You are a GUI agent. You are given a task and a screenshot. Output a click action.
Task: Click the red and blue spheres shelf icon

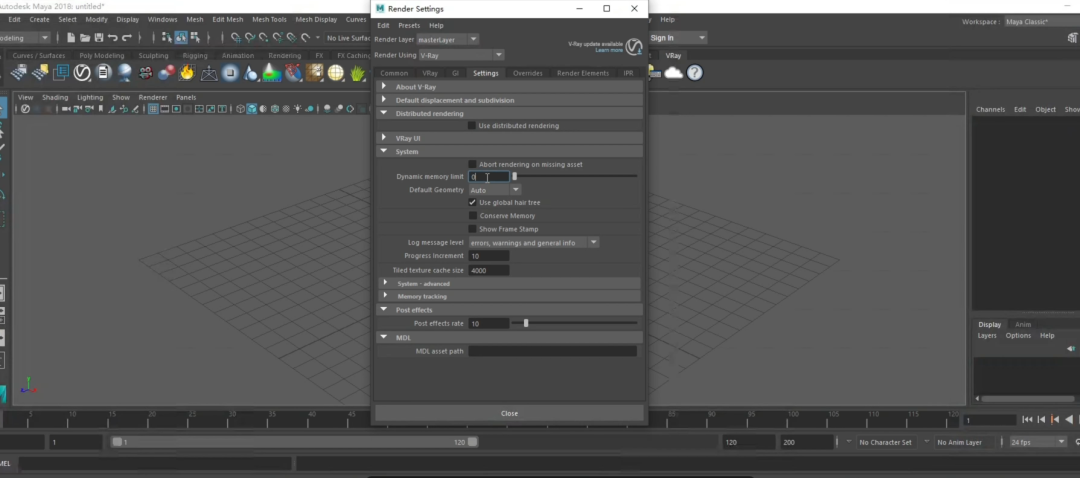(x=166, y=72)
